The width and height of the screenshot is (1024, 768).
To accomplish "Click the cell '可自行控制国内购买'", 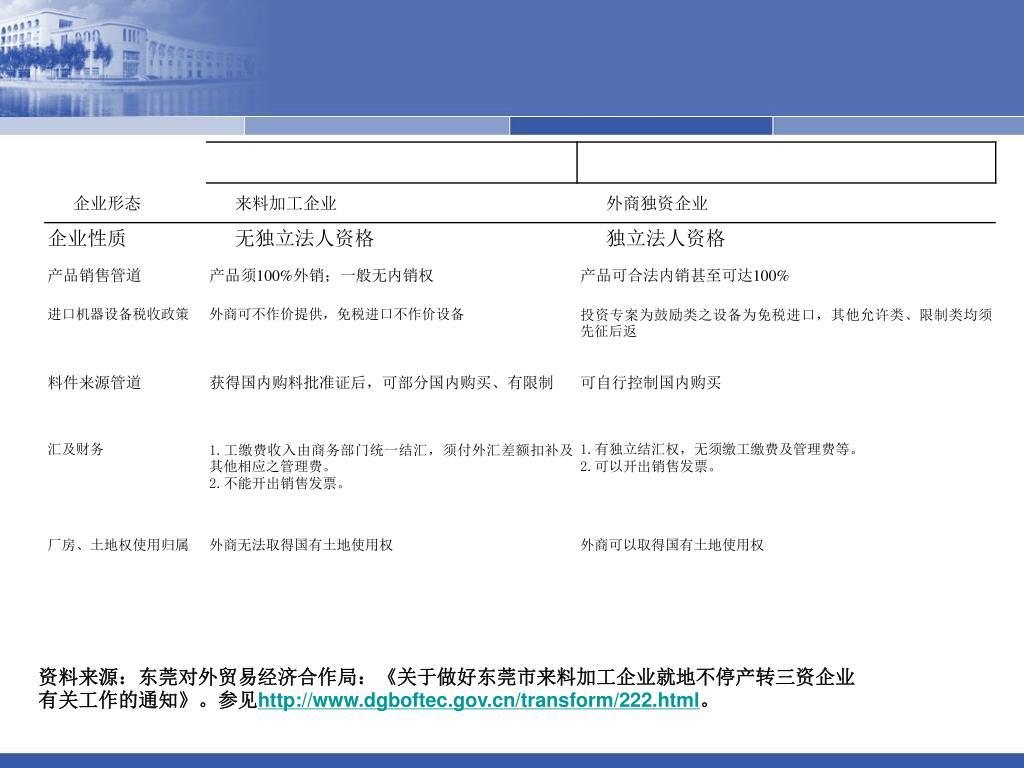I will click(x=651, y=383).
